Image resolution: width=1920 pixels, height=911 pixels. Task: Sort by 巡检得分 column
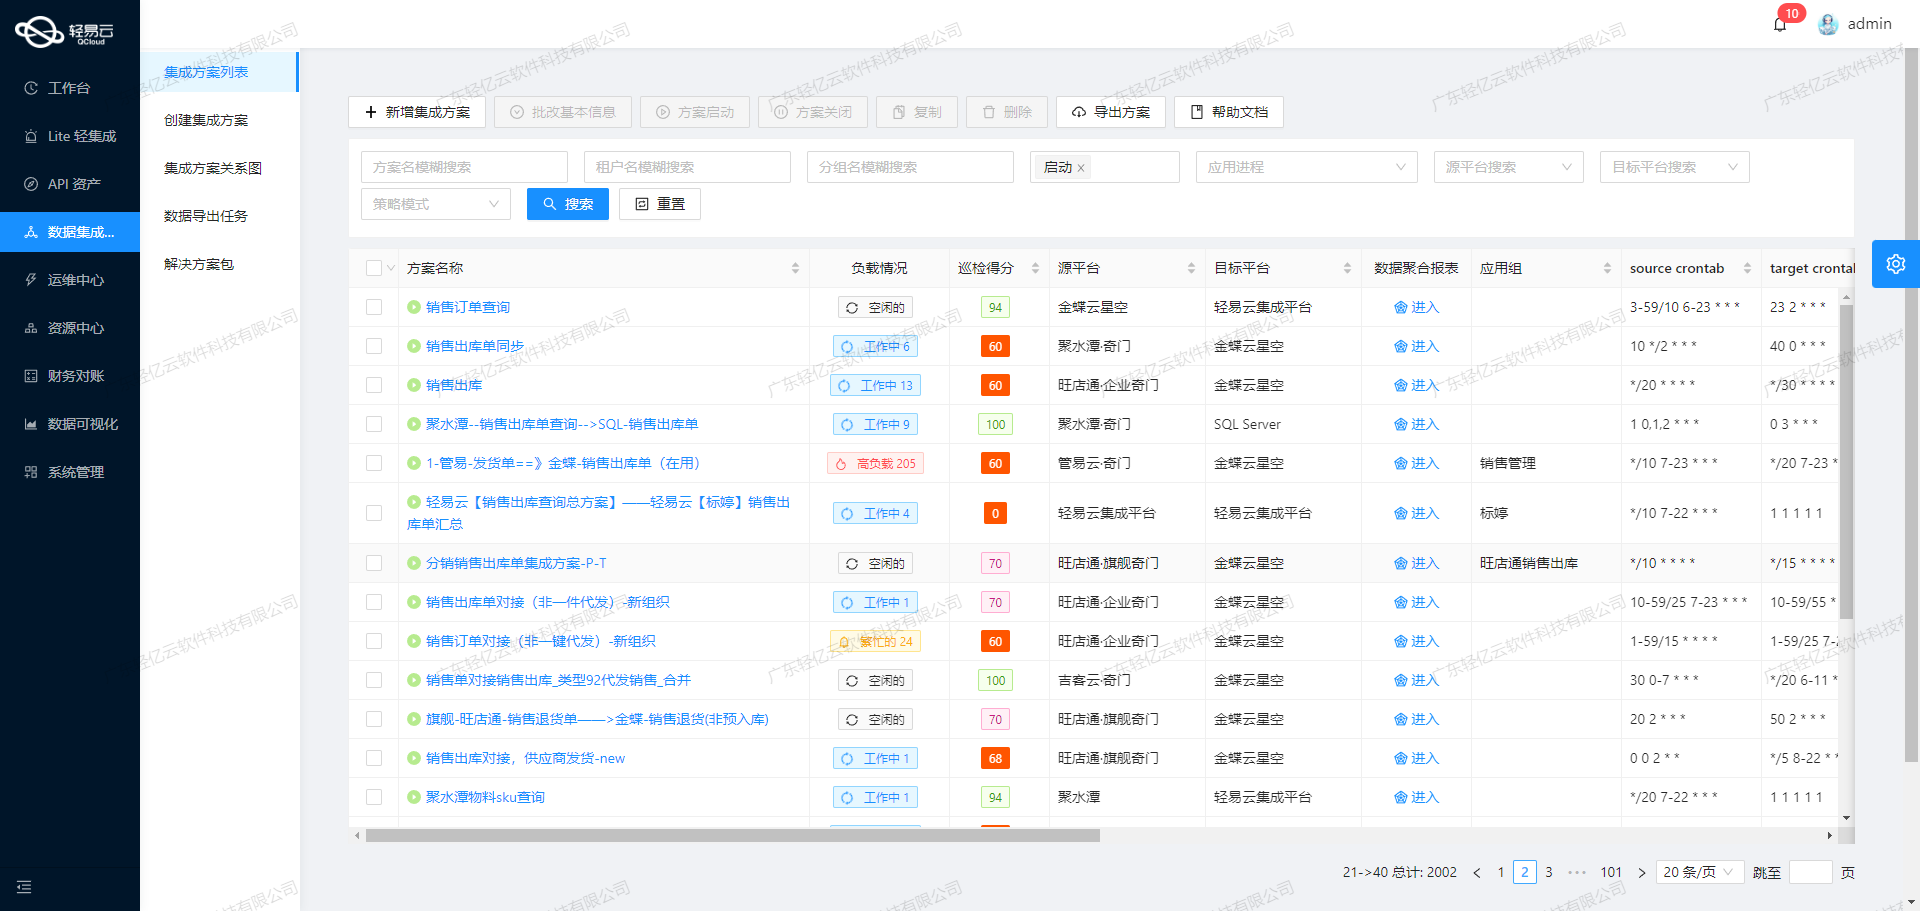[1035, 268]
